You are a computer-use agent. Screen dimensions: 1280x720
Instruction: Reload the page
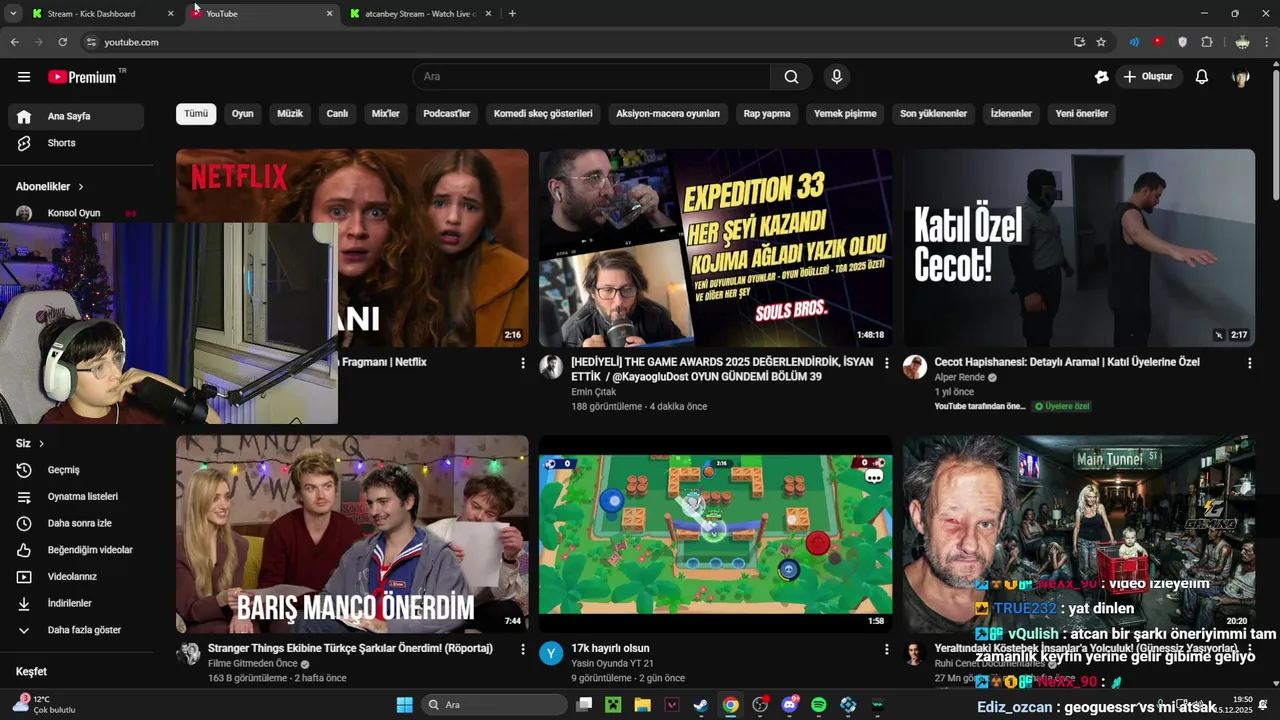62,42
